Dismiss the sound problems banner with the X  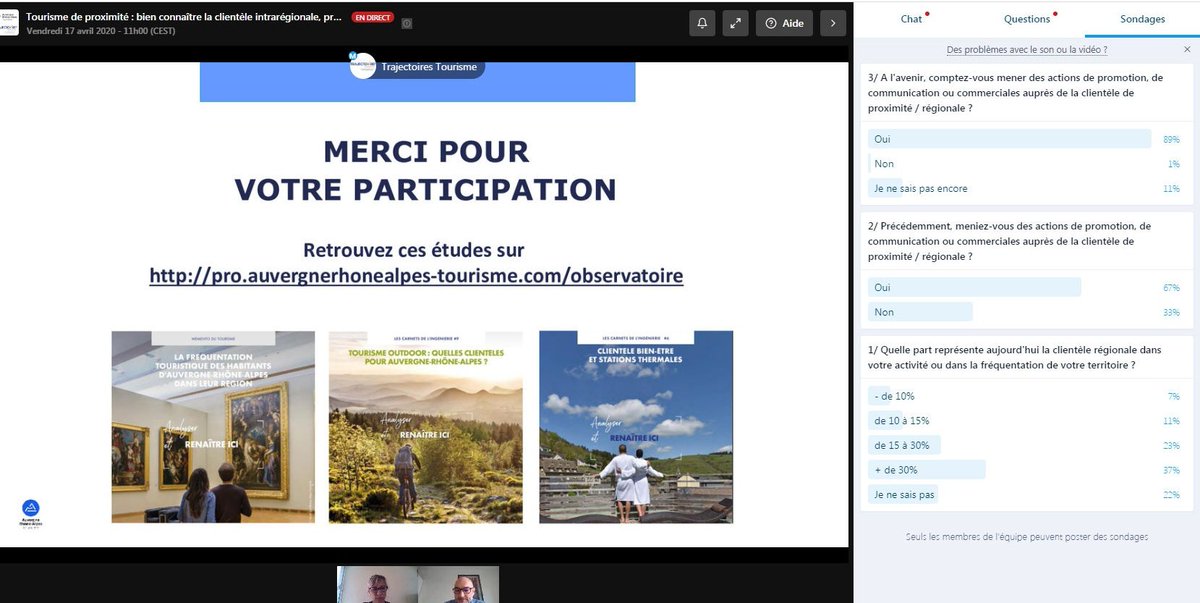pos(1187,49)
